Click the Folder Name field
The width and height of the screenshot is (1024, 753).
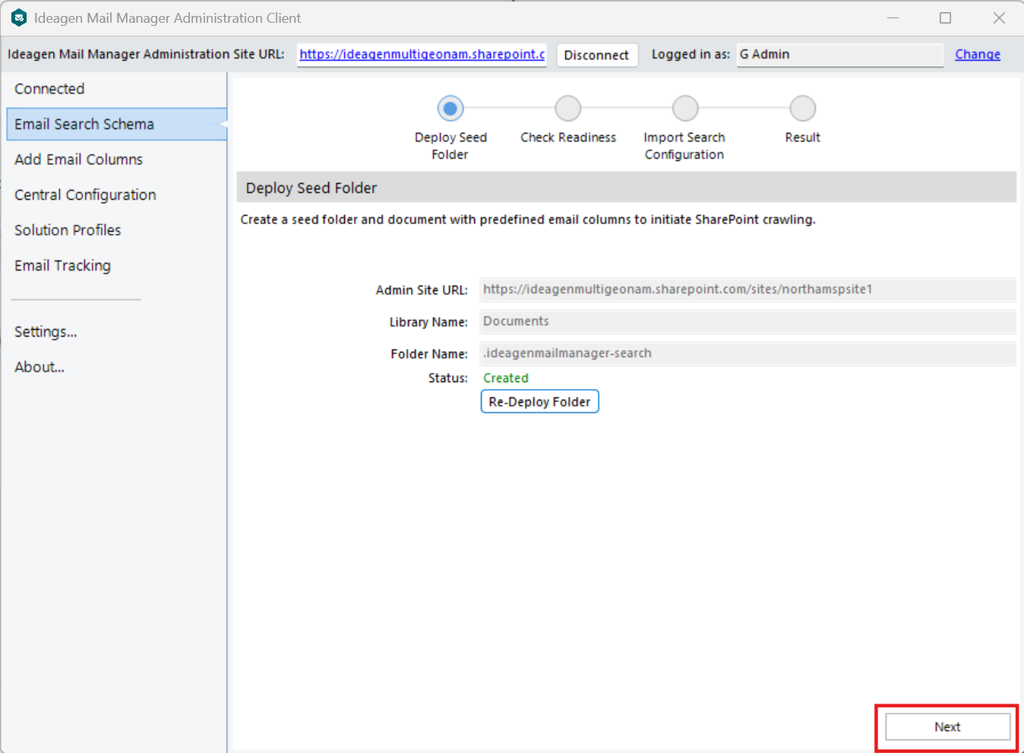click(x=747, y=353)
